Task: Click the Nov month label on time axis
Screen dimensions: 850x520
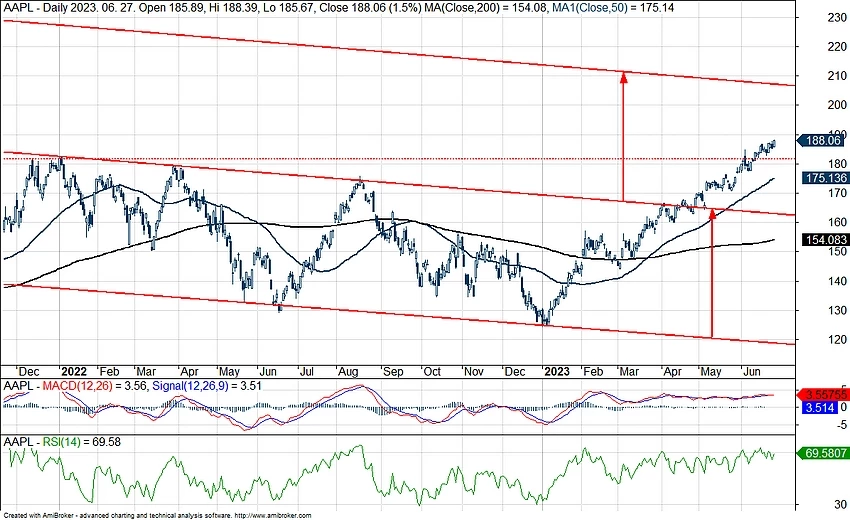Action: 473,372
